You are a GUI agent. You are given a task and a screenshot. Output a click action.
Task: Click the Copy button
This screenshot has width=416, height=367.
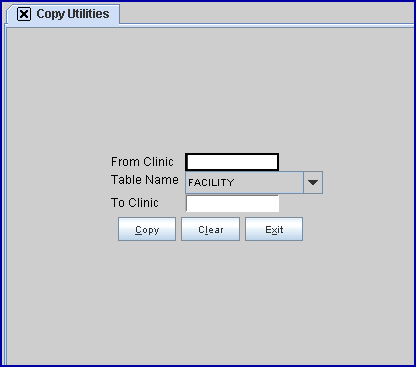147,229
